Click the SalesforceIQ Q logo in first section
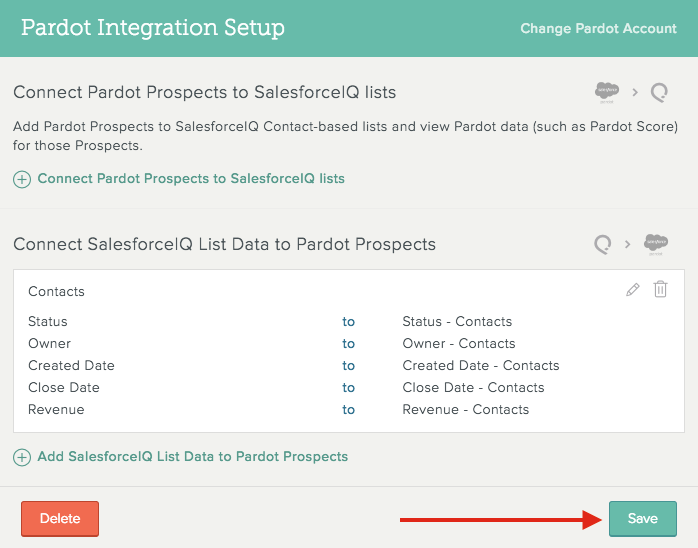The height and width of the screenshot is (548, 698). [659, 93]
